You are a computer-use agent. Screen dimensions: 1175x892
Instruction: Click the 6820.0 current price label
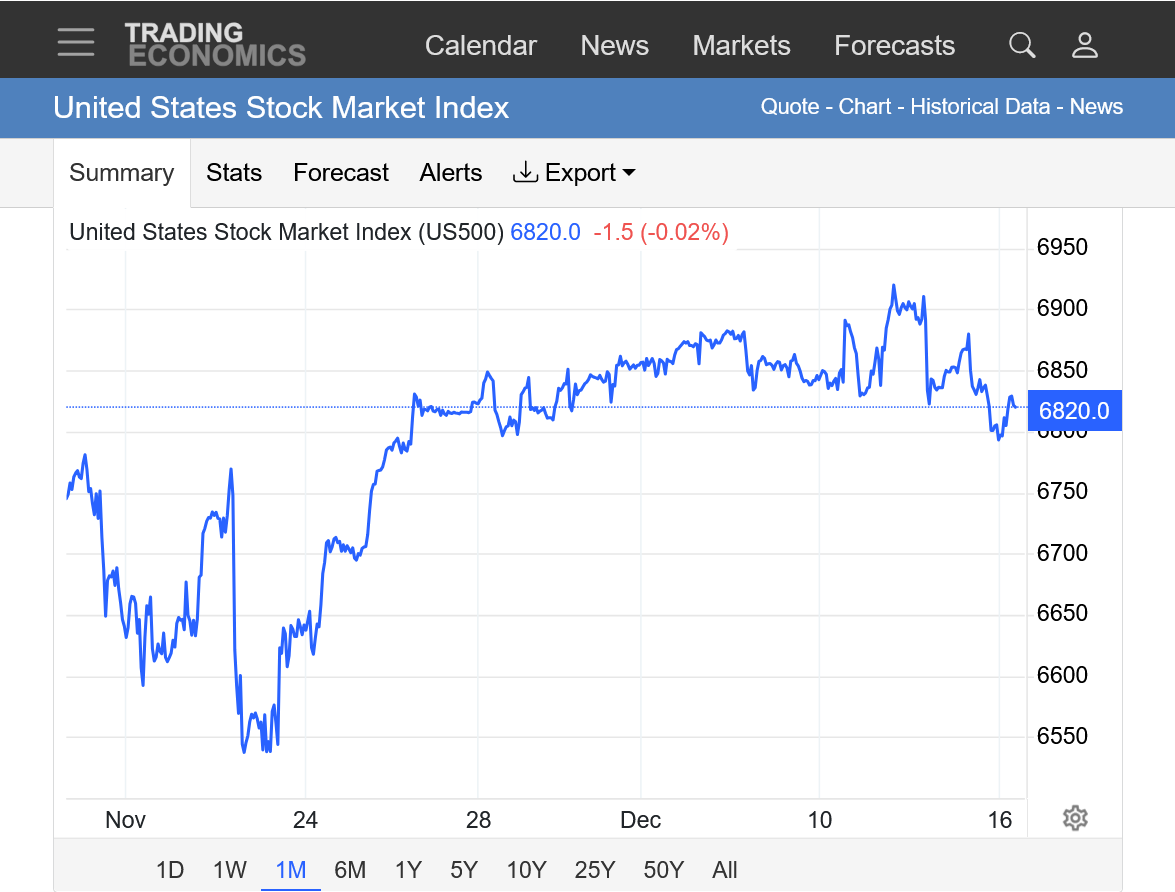point(1074,411)
